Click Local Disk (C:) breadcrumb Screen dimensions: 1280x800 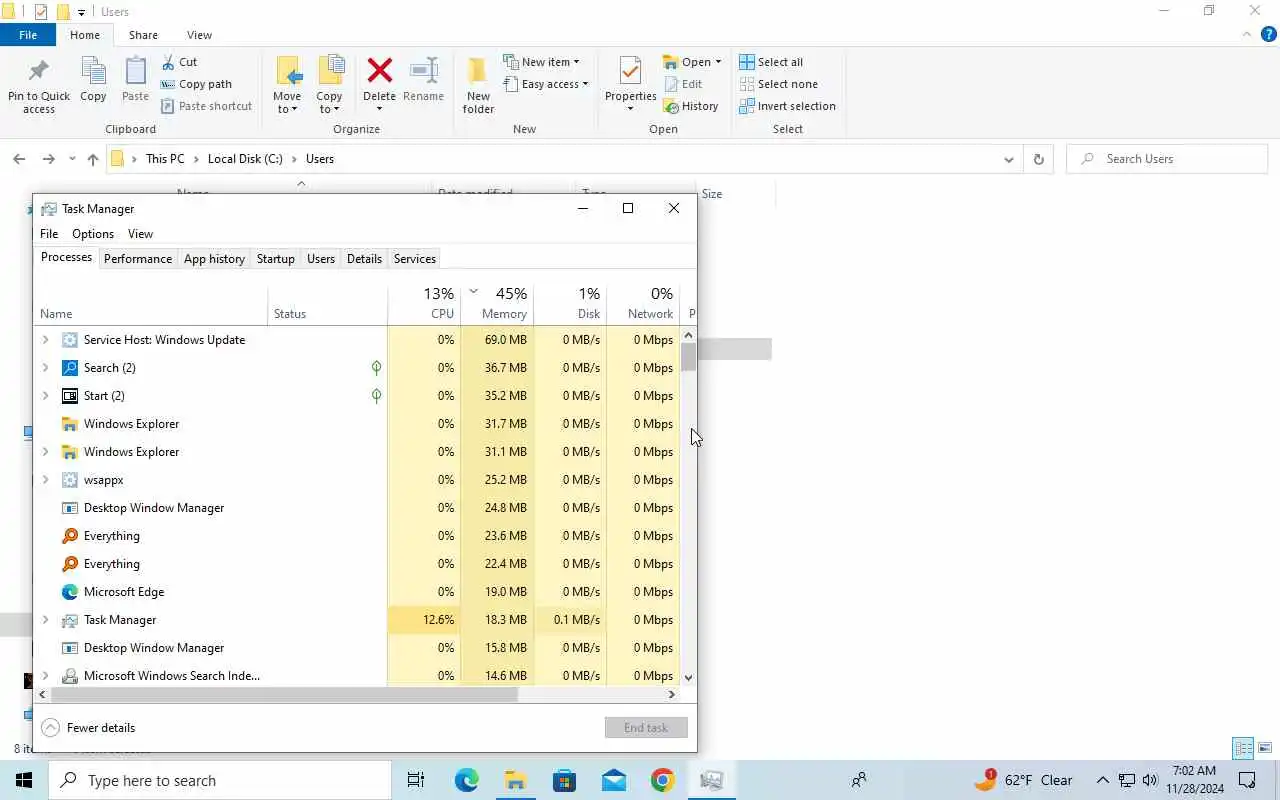point(245,159)
